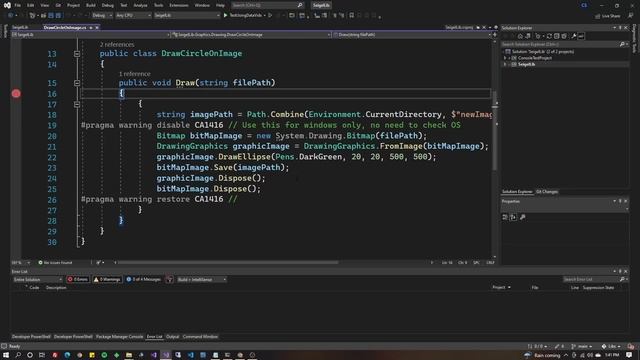Select the Solution 'SeigelLib' root node
Image resolution: width=640 pixels, height=360 pixels.
542,52
